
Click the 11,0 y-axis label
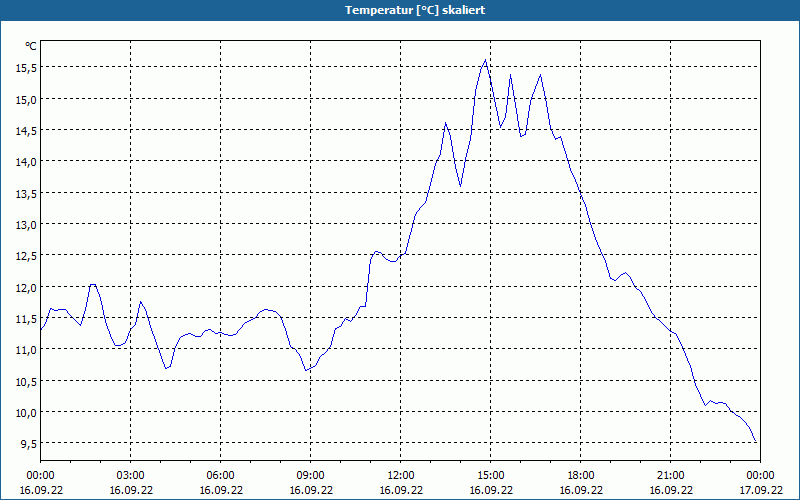coord(26,350)
